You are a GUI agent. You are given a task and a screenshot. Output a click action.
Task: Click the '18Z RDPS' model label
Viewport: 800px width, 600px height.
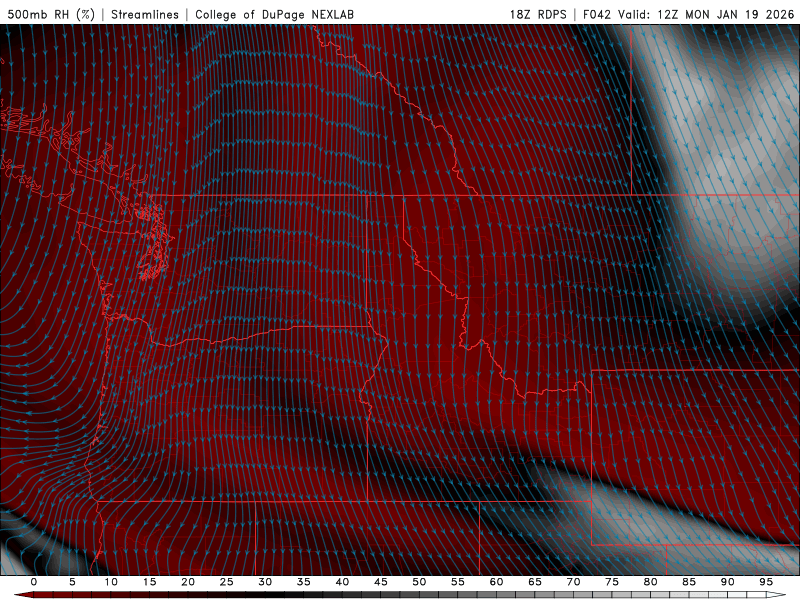(538, 14)
